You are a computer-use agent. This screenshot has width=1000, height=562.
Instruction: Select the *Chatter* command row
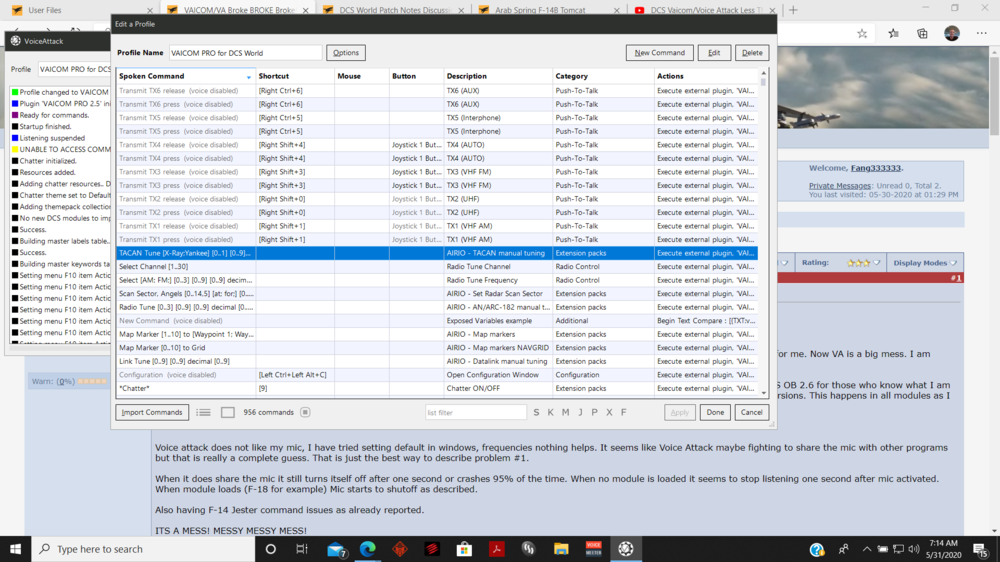point(437,388)
